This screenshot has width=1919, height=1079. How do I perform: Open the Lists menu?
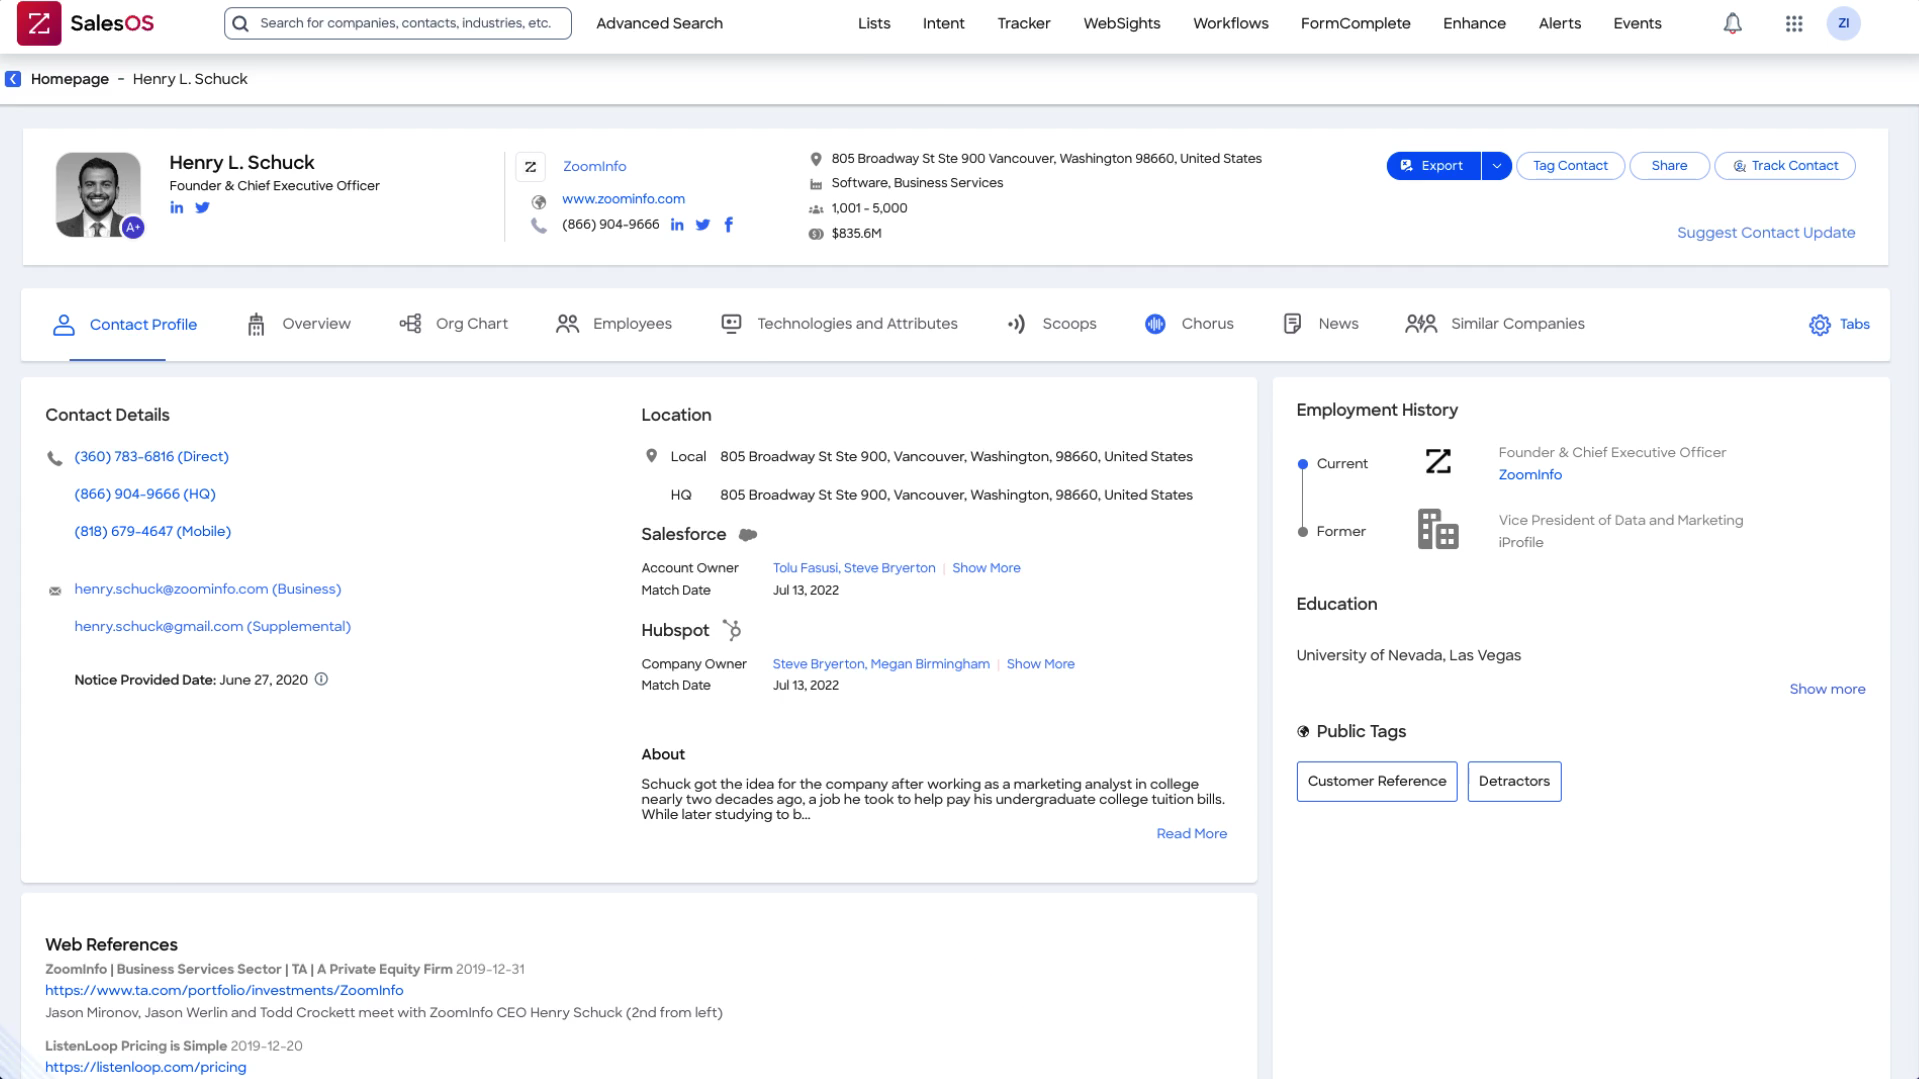coord(874,23)
